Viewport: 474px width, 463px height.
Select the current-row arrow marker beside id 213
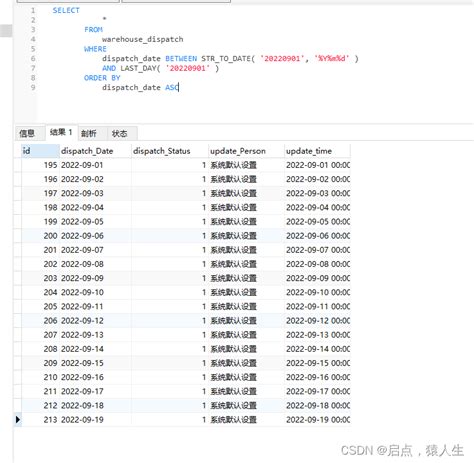pyautogui.click(x=18, y=420)
